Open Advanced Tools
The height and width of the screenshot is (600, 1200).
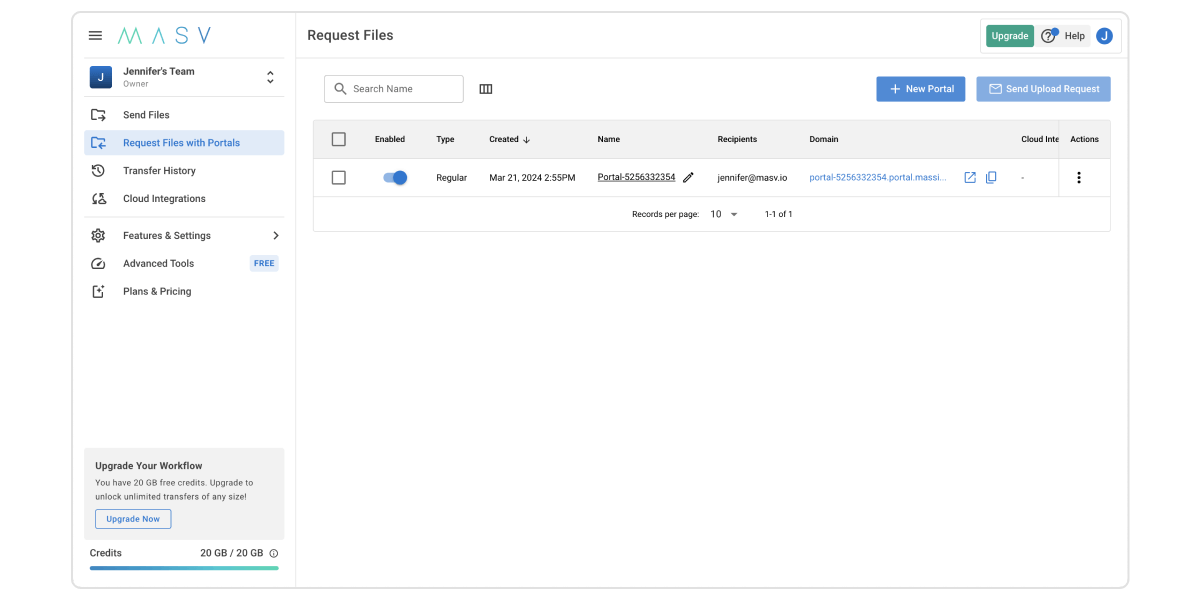[184, 264]
